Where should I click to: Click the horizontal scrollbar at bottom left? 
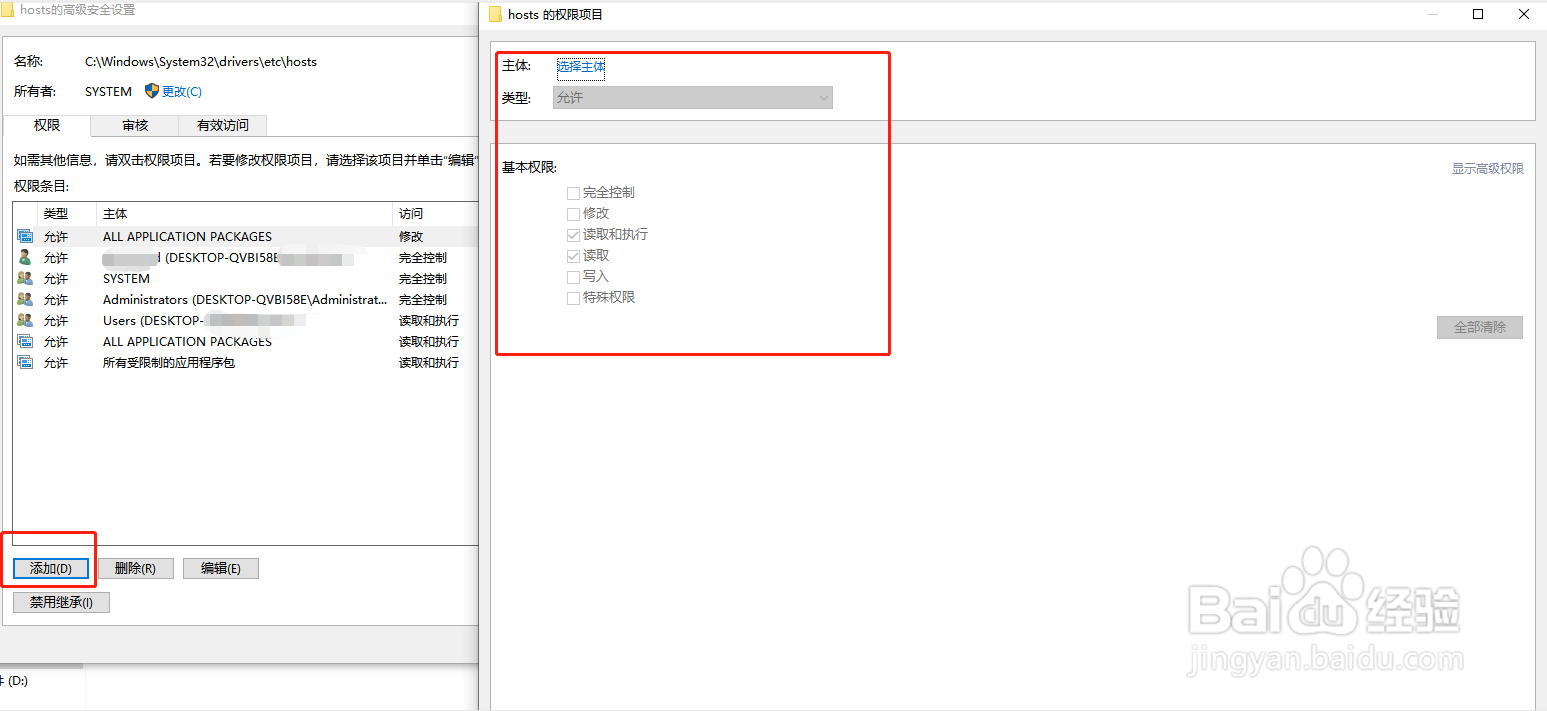coord(40,664)
